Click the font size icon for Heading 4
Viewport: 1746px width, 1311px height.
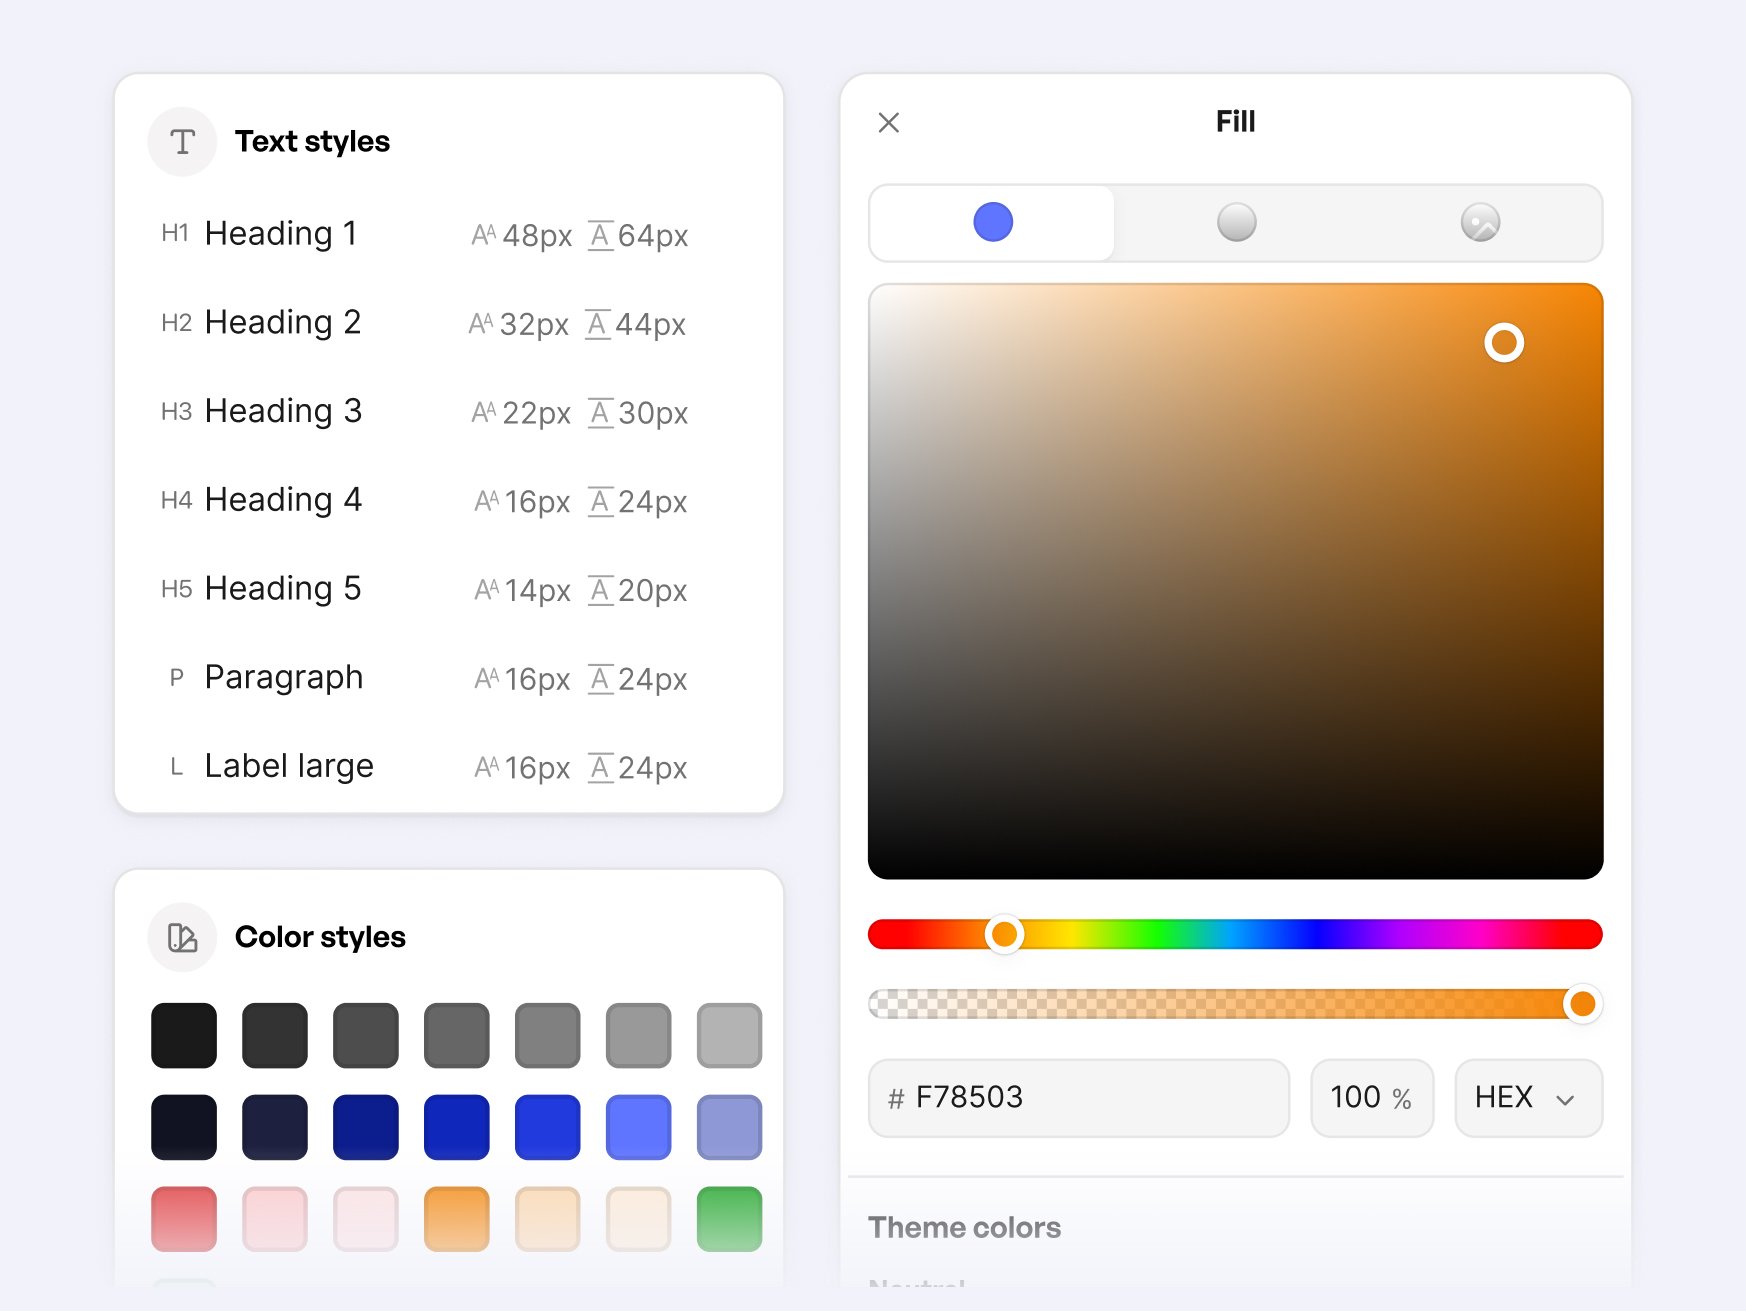(486, 501)
